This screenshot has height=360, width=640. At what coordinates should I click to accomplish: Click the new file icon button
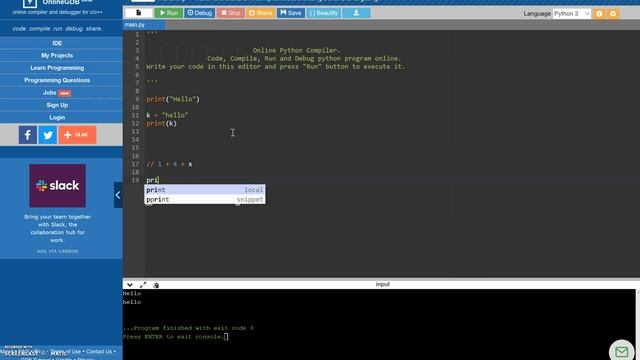tap(138, 13)
